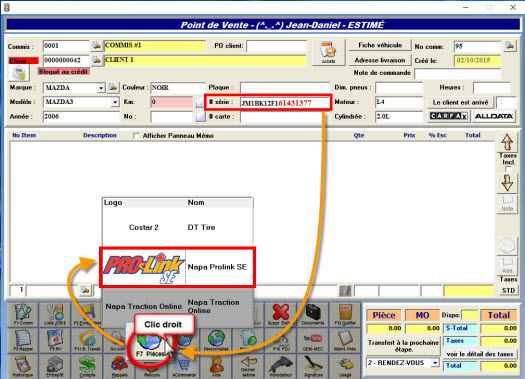Click the Adresse livraison button

380,60
